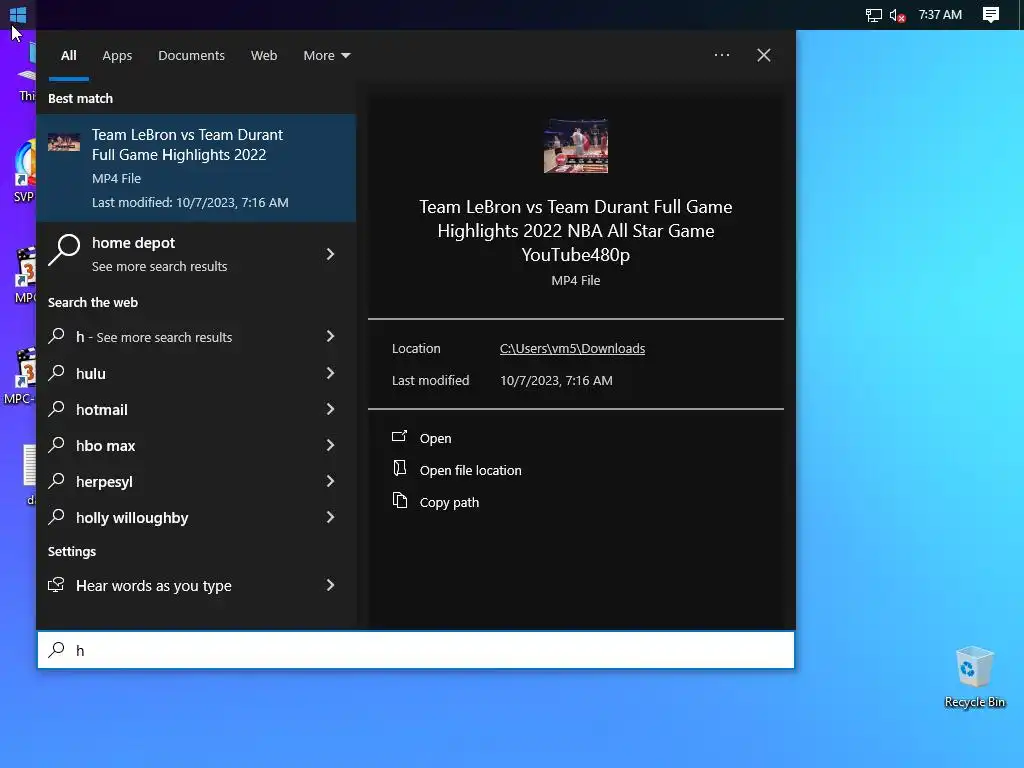Select the hbo max web suggestion
Viewport: 1024px width, 768px height.
pyautogui.click(x=196, y=445)
